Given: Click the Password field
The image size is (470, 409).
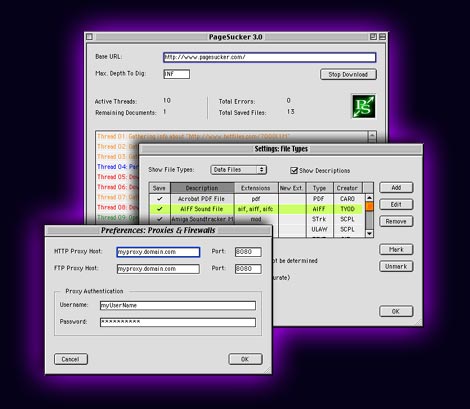Looking at the screenshot, I should click(178, 322).
